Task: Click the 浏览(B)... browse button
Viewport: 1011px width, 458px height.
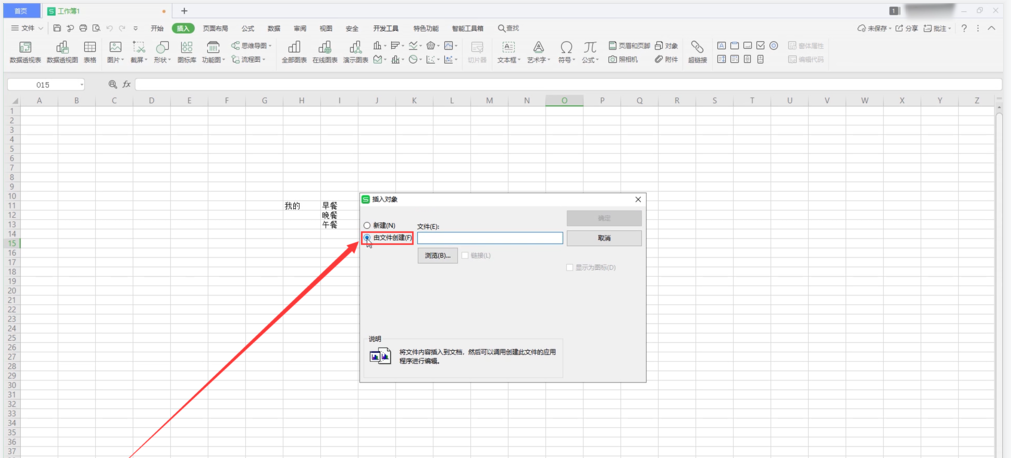Action: point(438,255)
